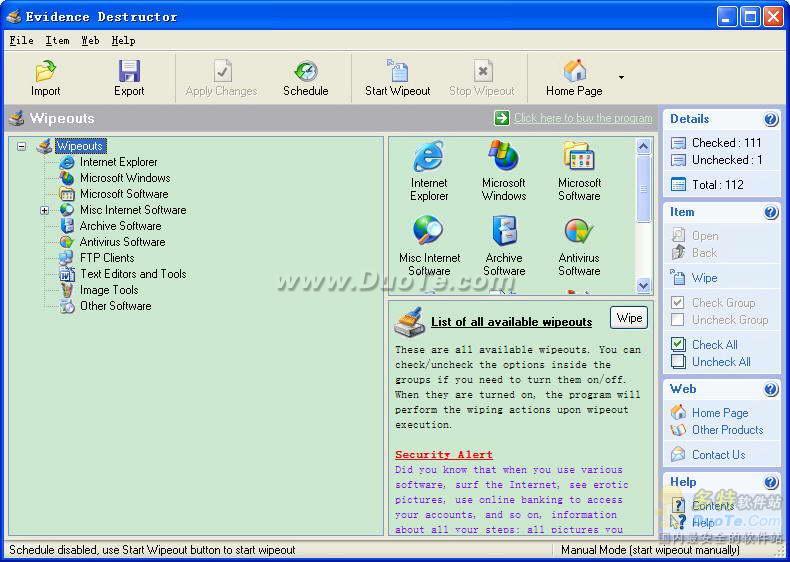Click the Apply Changes toolbar icon
Viewport: 790px width, 562px height.
(x=222, y=71)
